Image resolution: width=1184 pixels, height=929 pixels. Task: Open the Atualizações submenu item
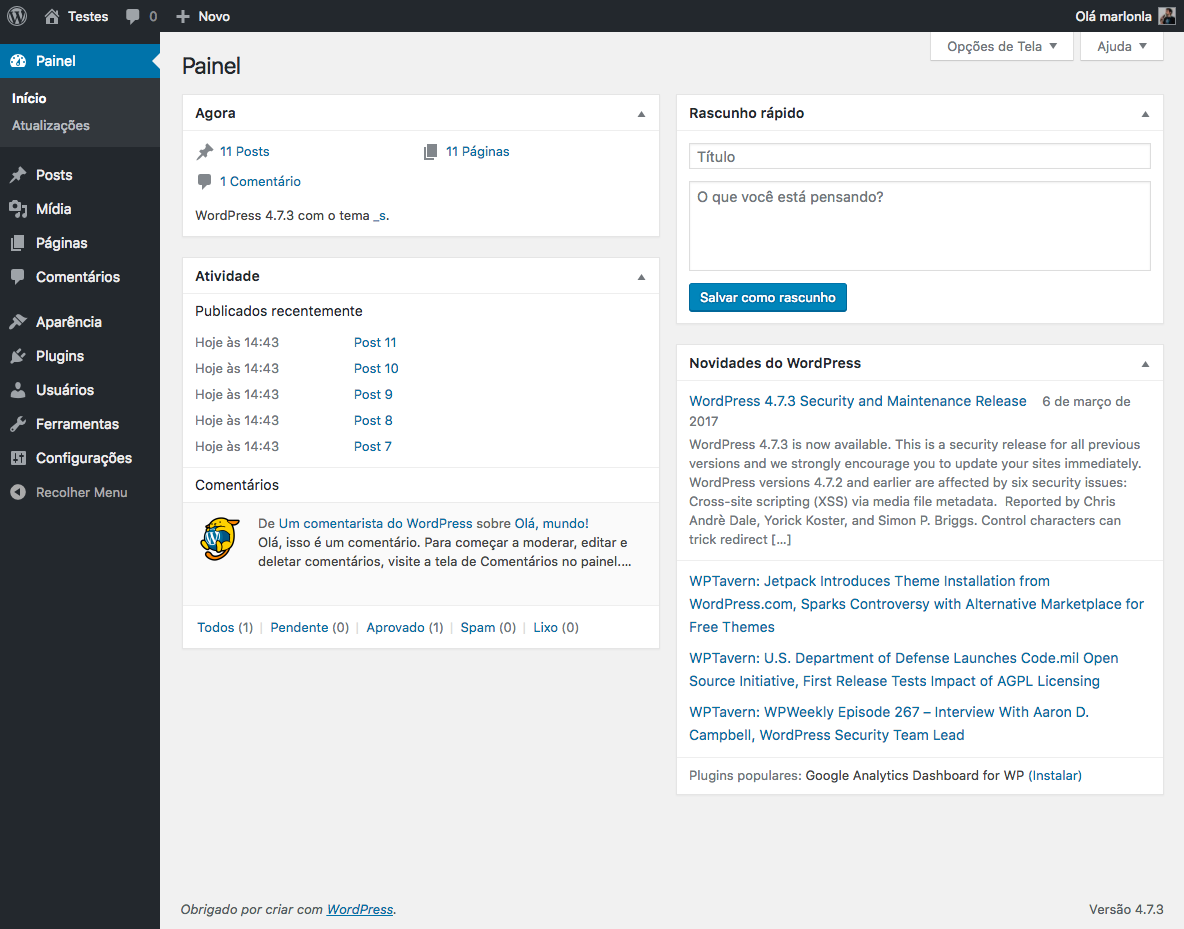click(x=51, y=125)
